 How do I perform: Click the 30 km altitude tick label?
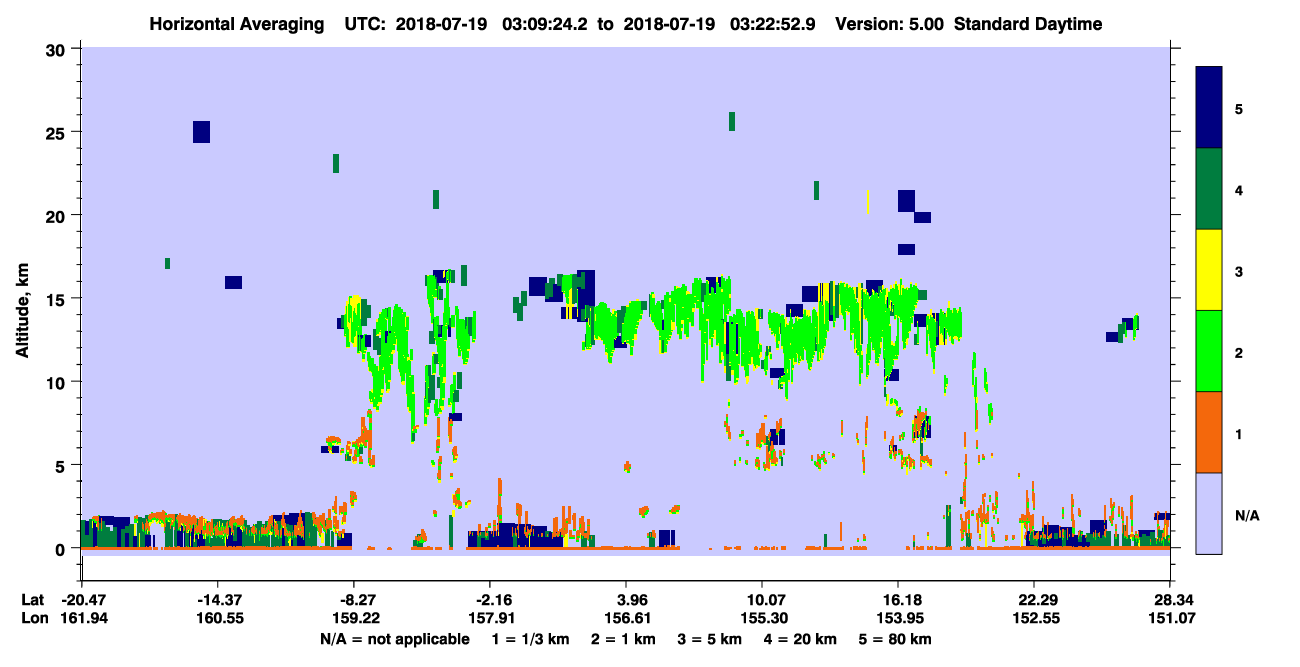click(57, 48)
